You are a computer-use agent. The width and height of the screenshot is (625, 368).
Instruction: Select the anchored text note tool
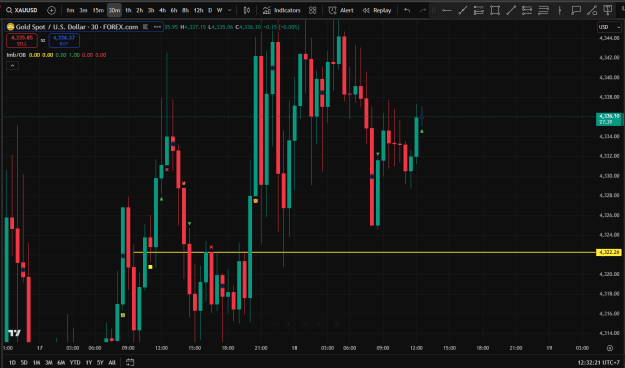(x=608, y=10)
